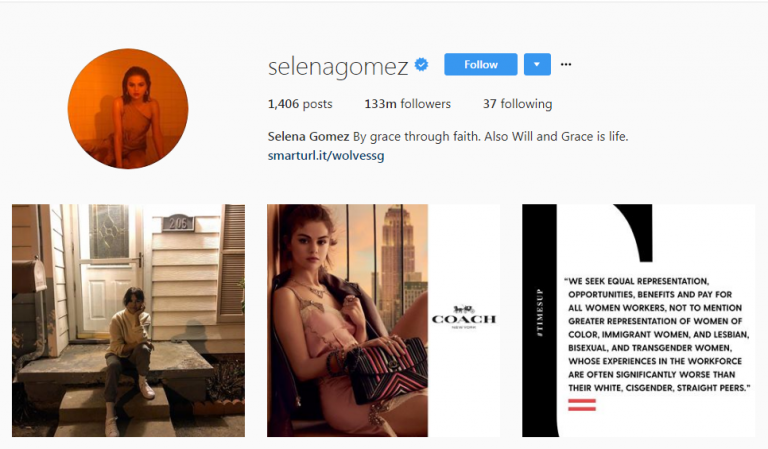
Task: Click the house number 206 plaque
Action: pos(178,223)
